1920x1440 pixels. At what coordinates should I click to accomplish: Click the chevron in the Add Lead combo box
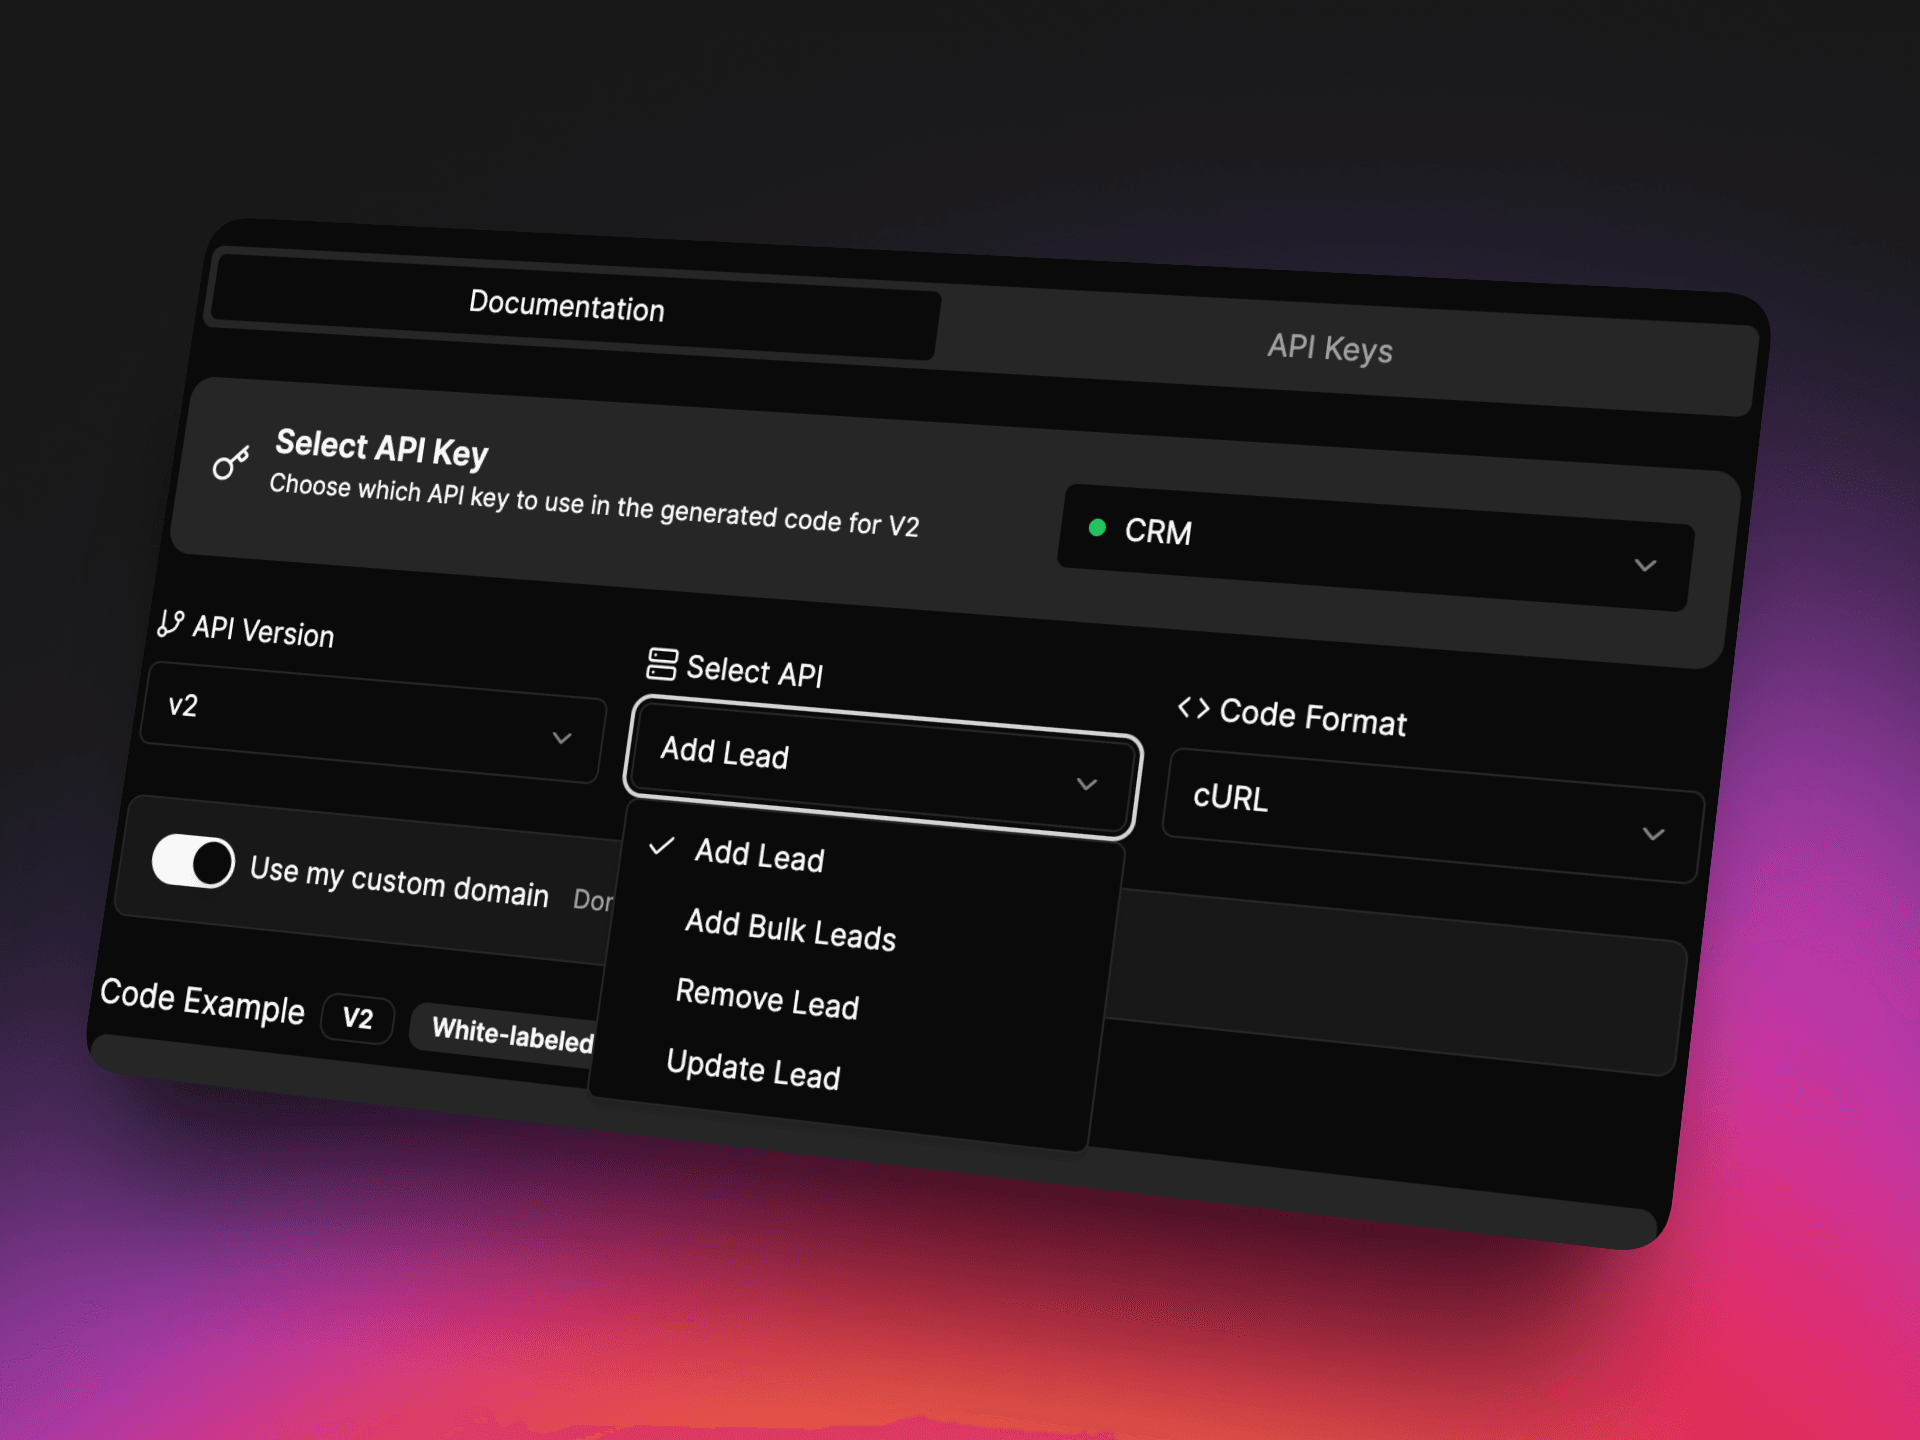(1087, 784)
